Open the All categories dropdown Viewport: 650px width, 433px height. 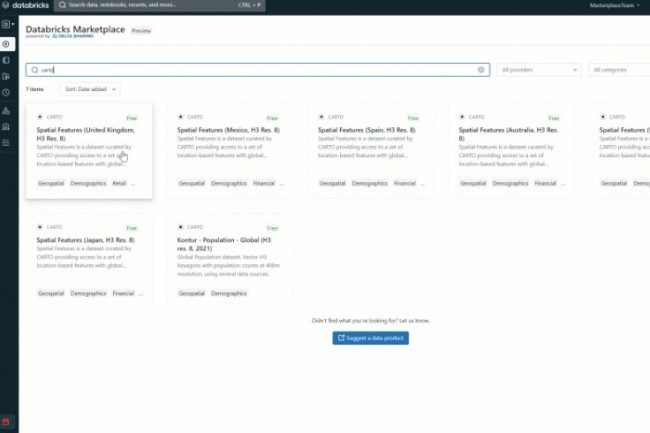click(x=619, y=70)
